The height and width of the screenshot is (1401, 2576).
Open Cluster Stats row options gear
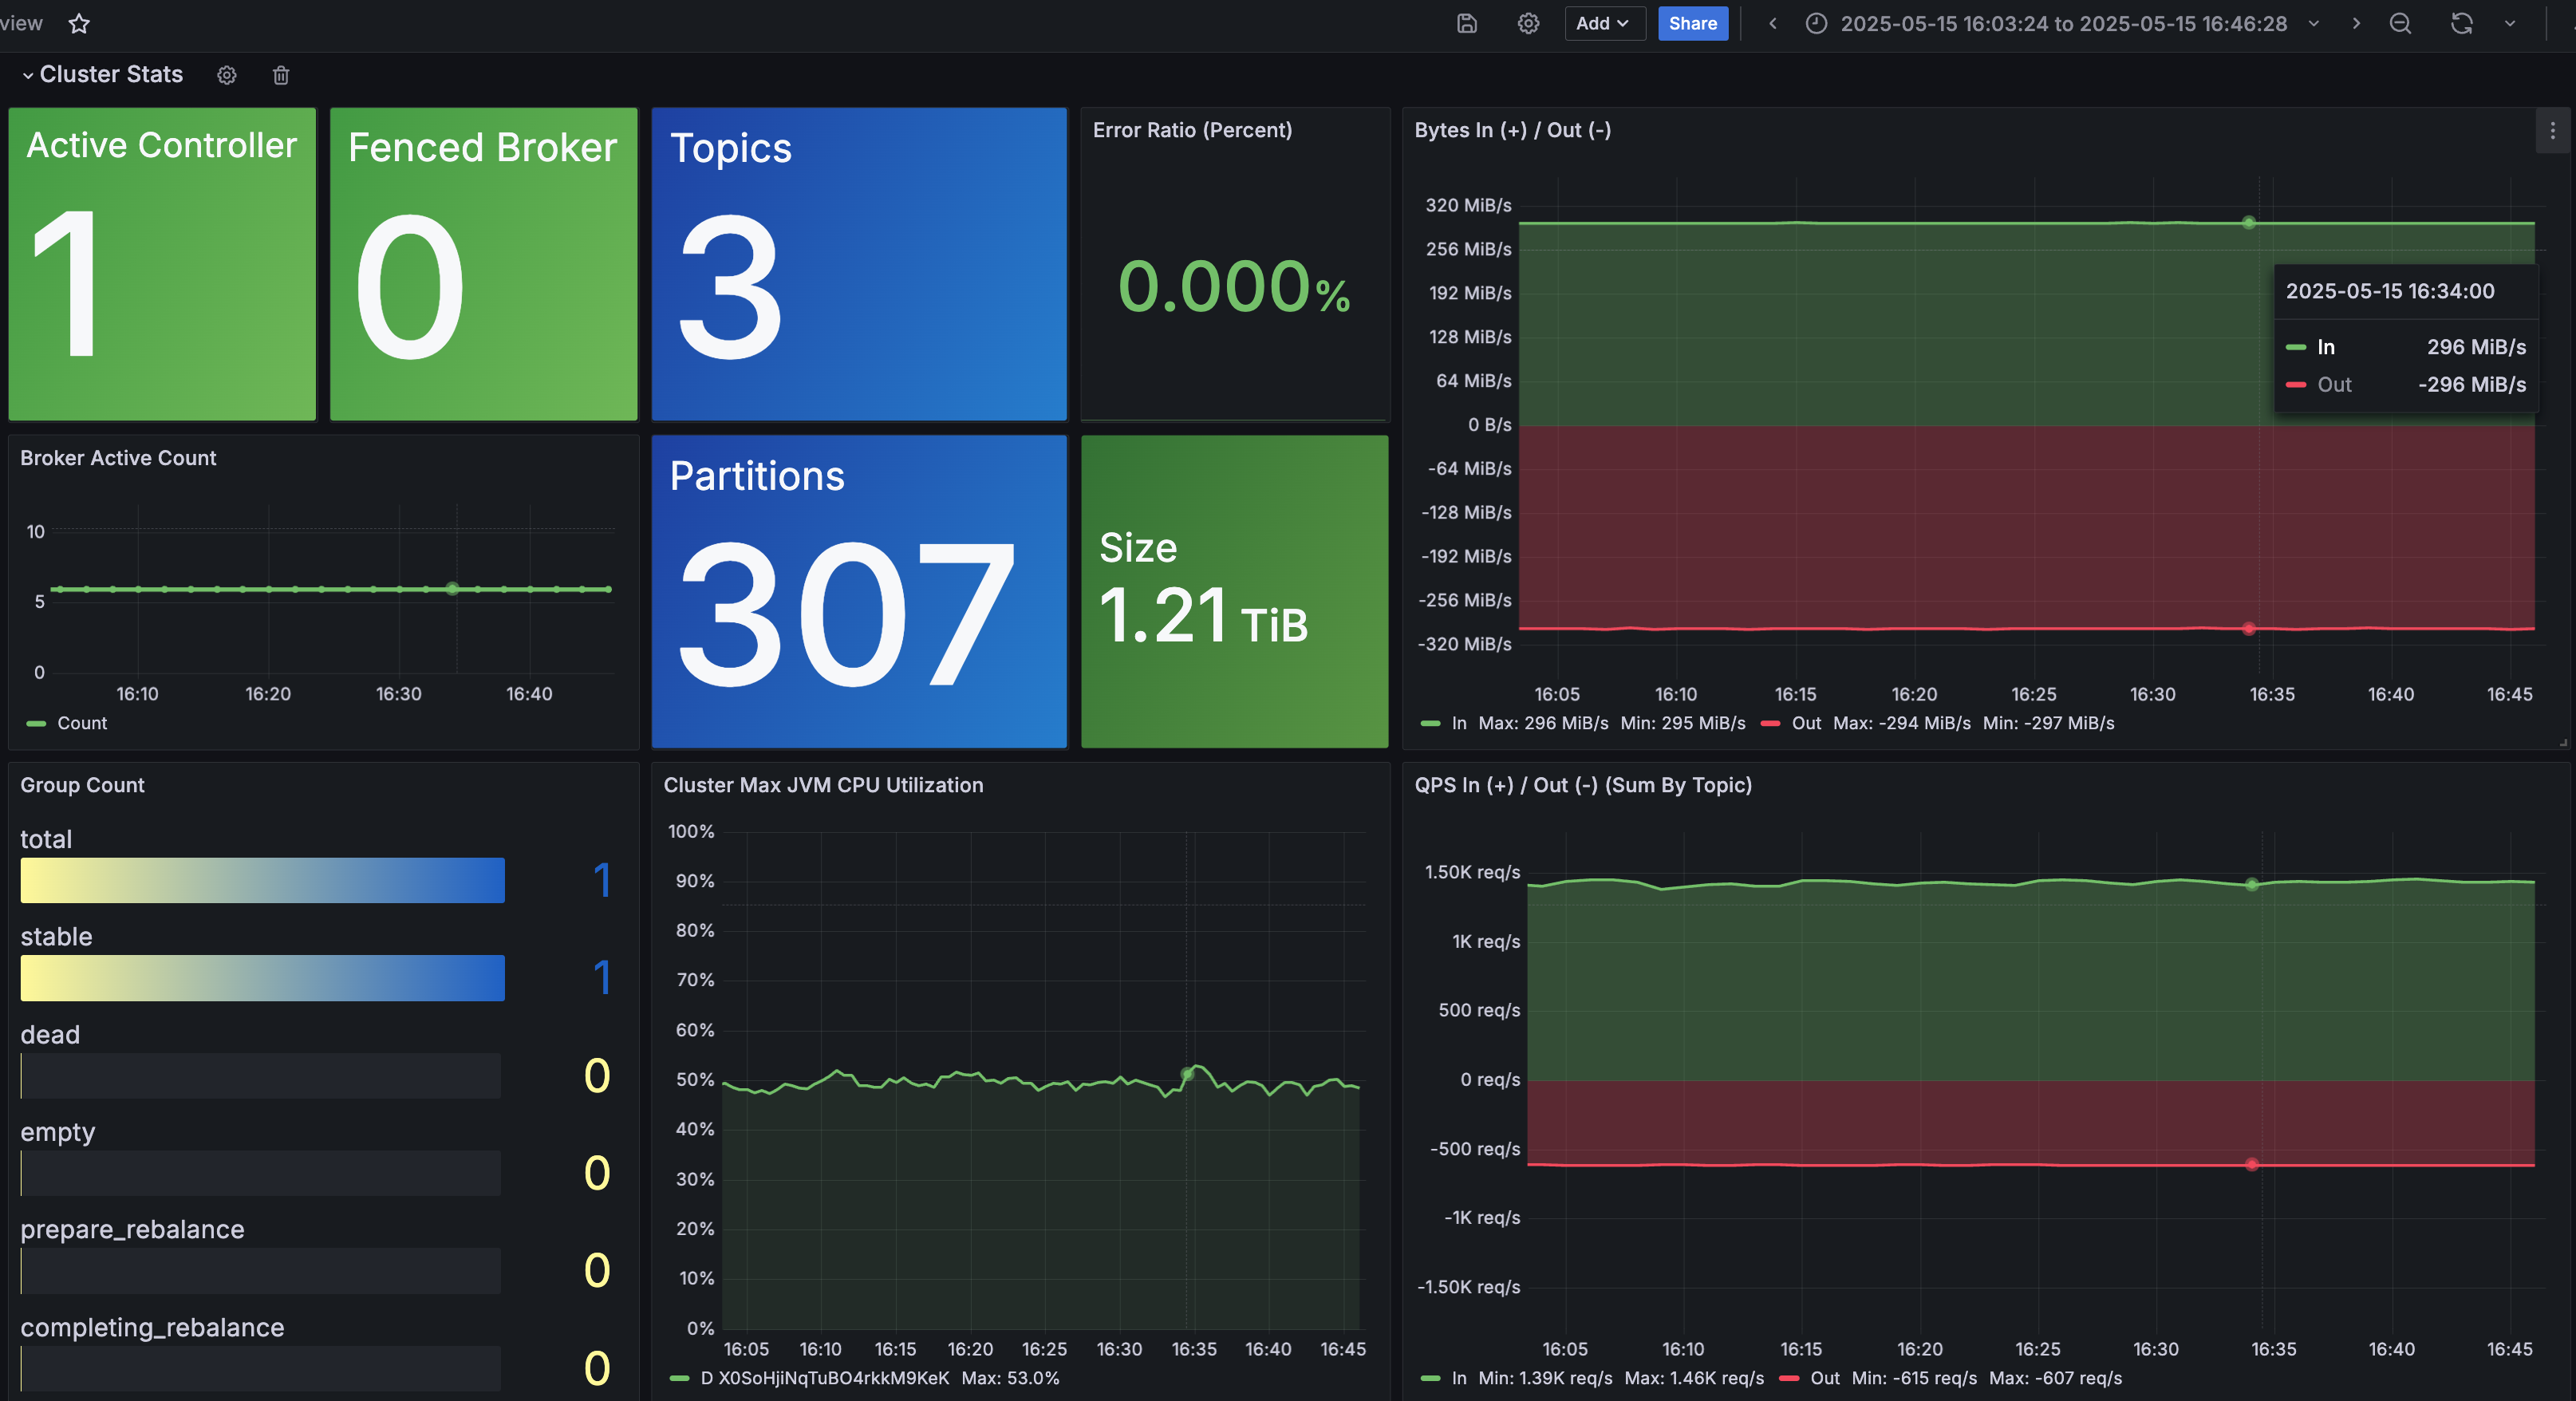[227, 75]
